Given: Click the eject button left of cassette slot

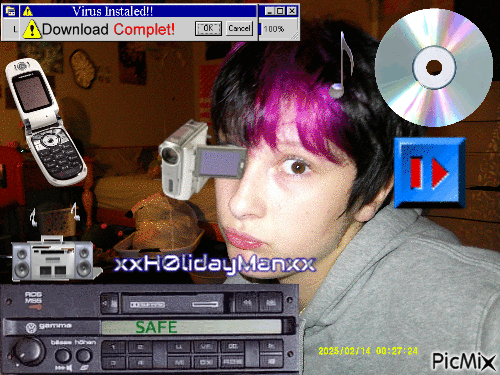Looking at the screenshot, I should (109, 303).
